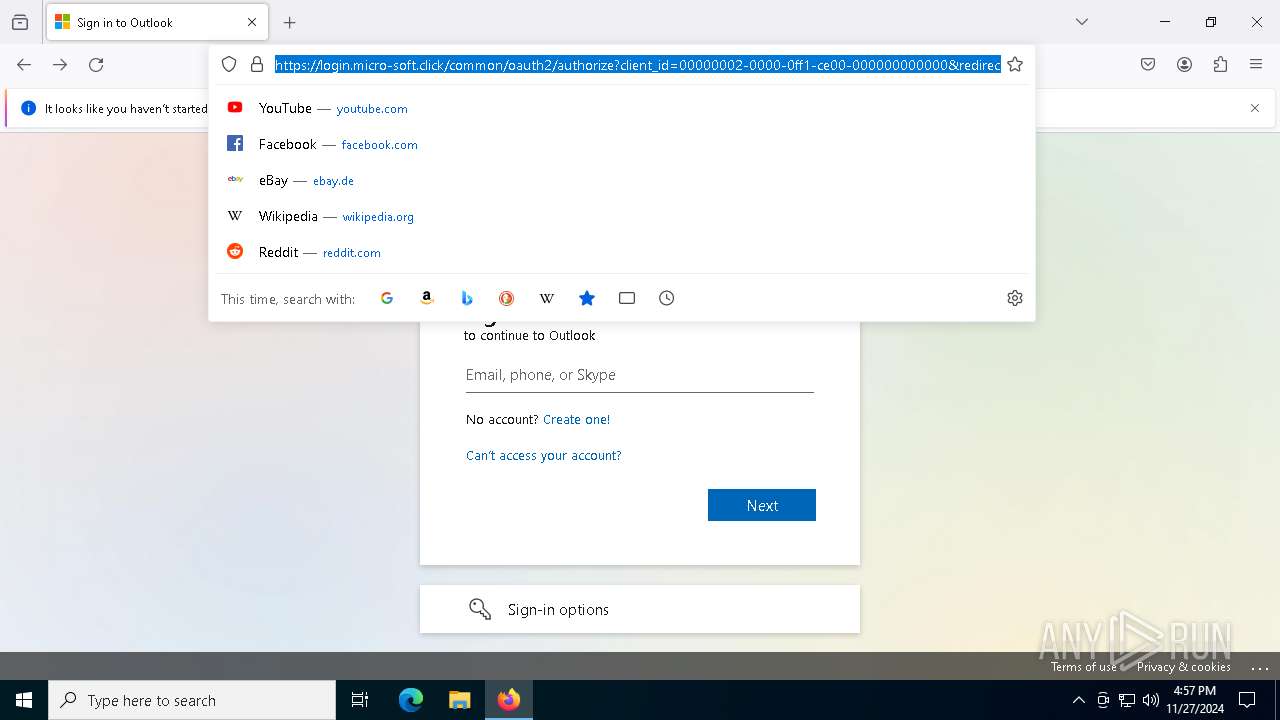Viewport: 1280px width, 720px height.
Task: Expand the list all tabs dropdown
Action: pos(1082,22)
